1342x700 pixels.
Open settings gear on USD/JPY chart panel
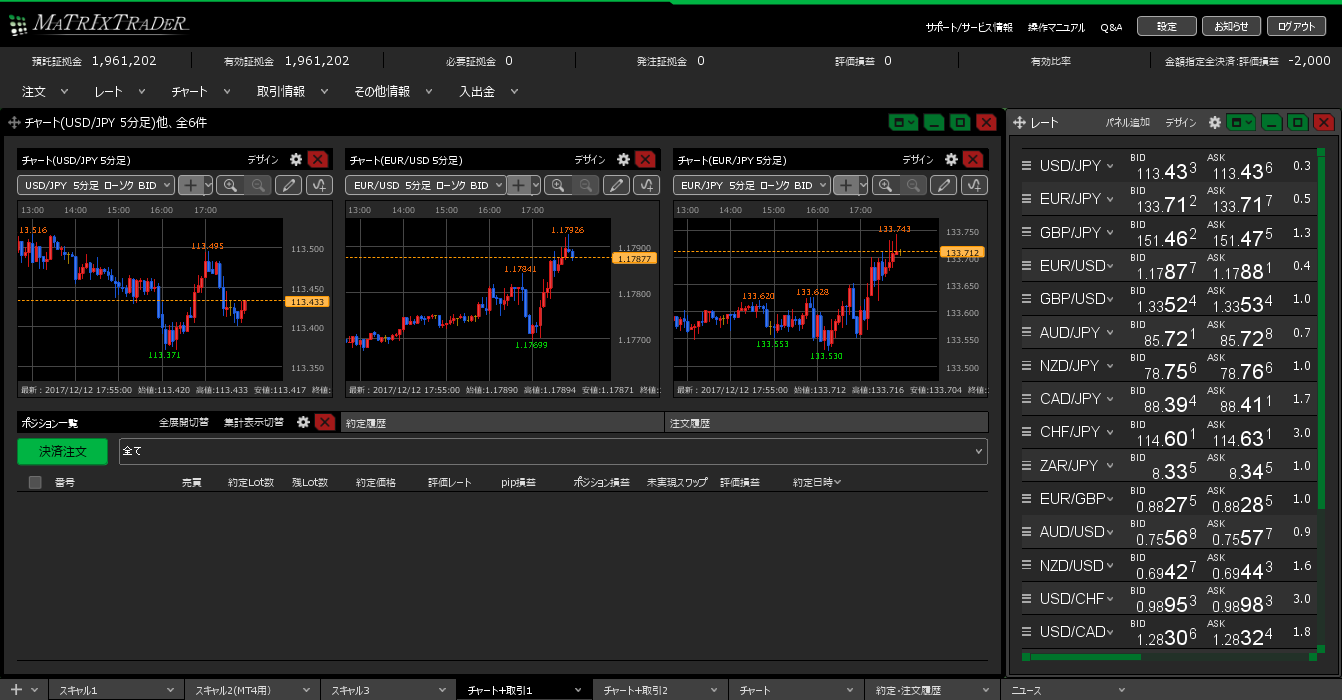click(296, 159)
